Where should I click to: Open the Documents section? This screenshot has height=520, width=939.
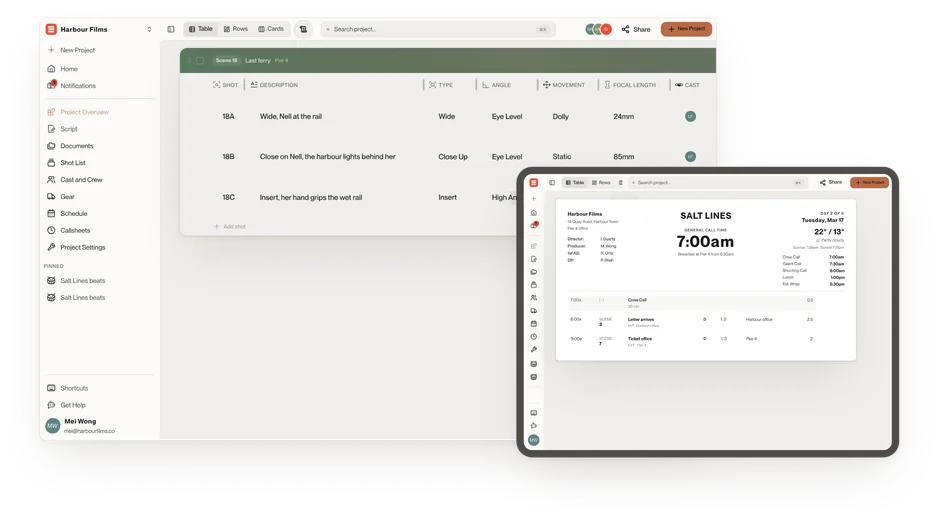coord(70,146)
